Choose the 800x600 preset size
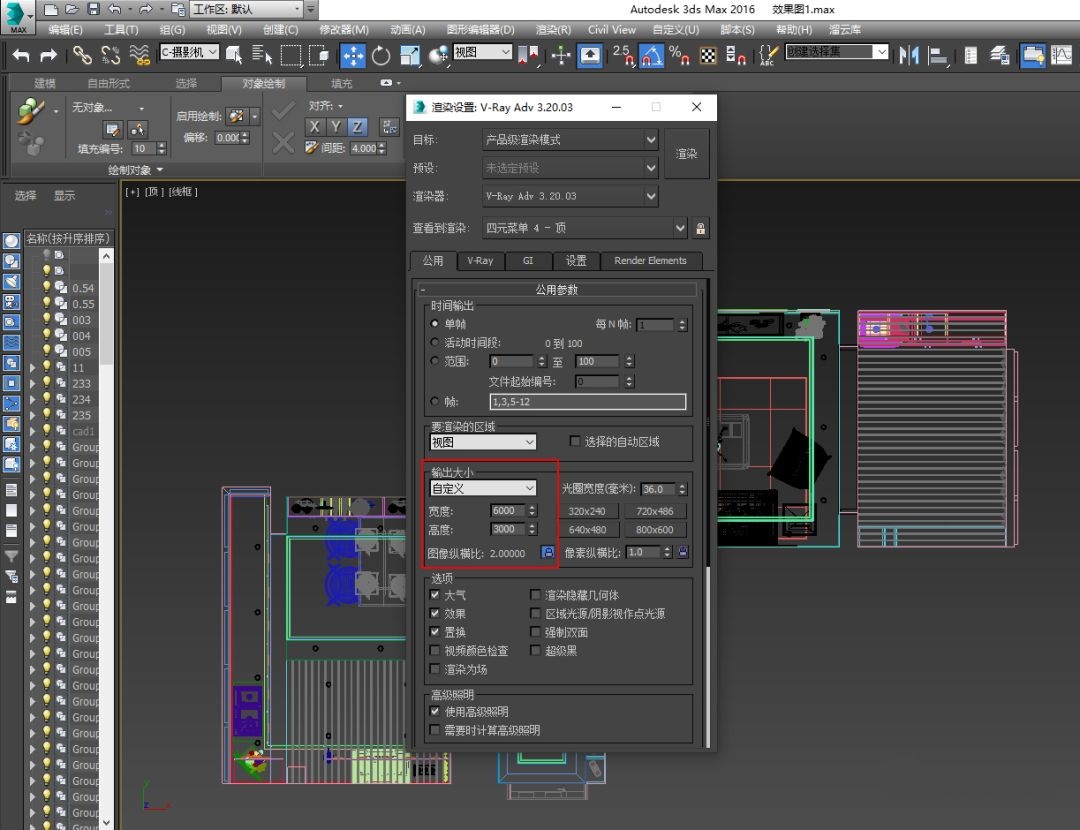This screenshot has width=1080, height=830. tap(654, 530)
